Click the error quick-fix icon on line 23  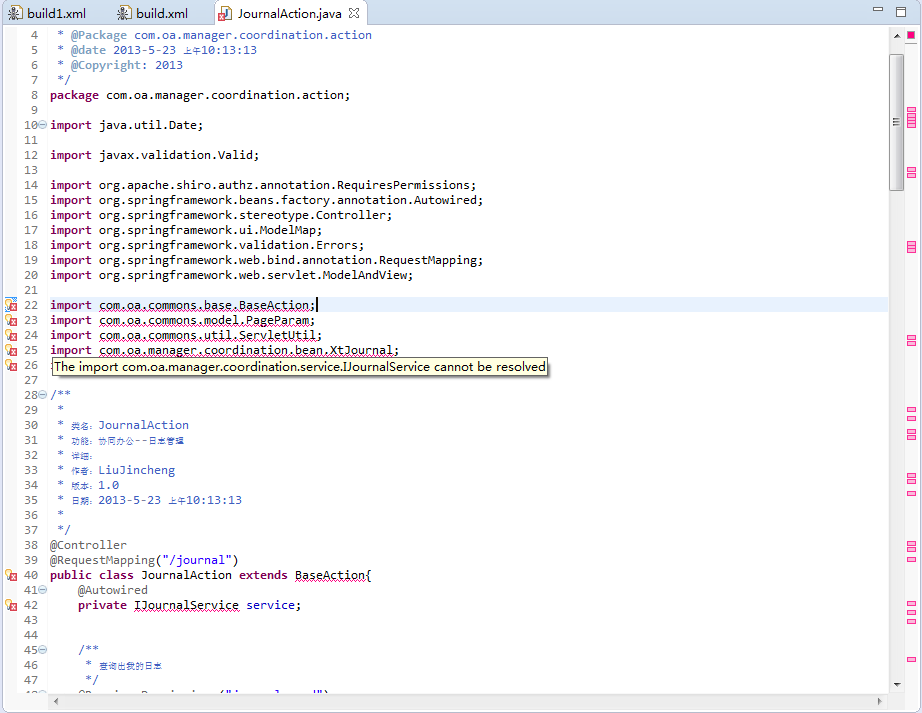pyautogui.click(x=11, y=320)
